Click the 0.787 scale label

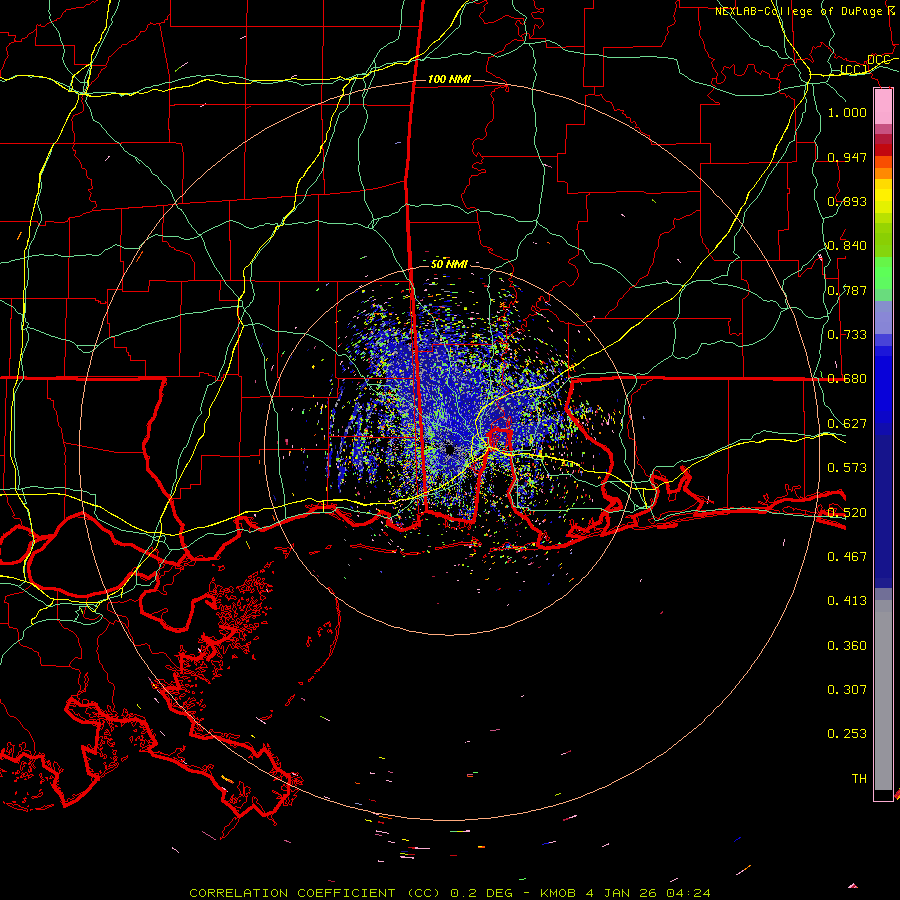click(x=847, y=290)
